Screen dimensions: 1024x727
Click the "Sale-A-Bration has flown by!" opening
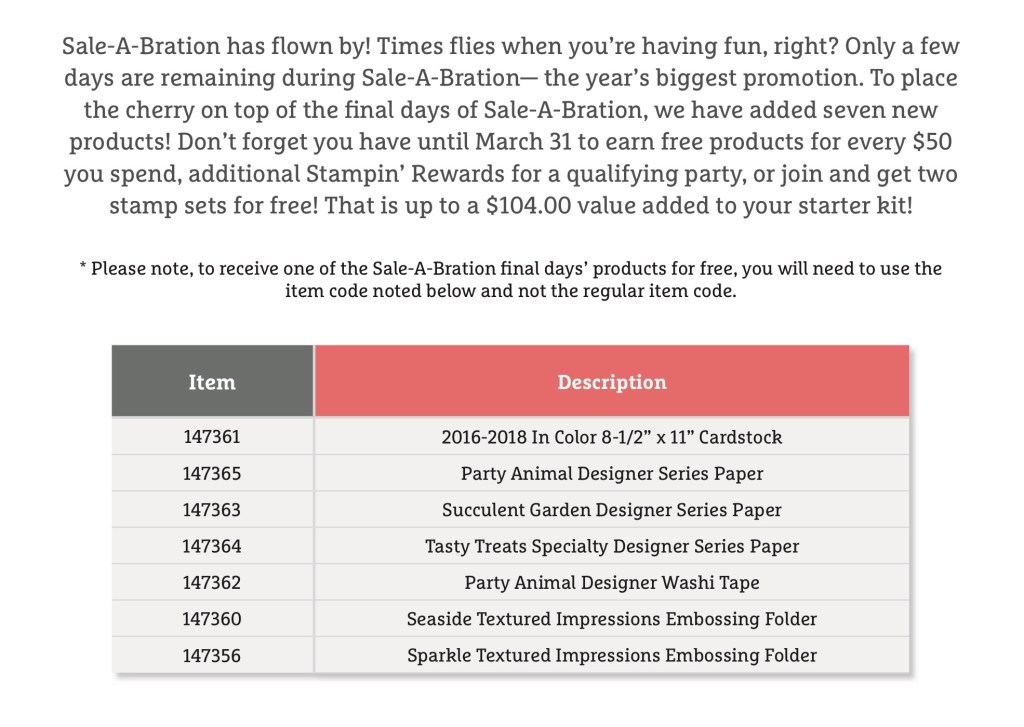click(x=216, y=47)
